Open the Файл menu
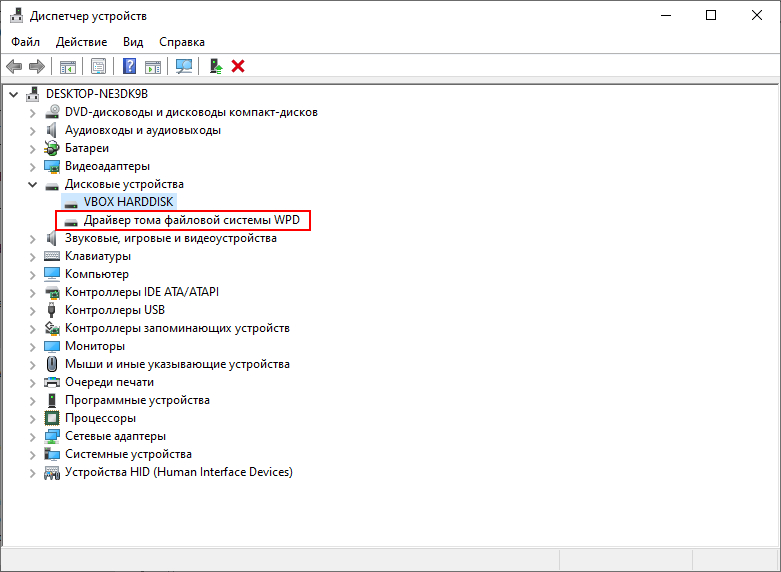This screenshot has height=572, width=781. tap(25, 42)
